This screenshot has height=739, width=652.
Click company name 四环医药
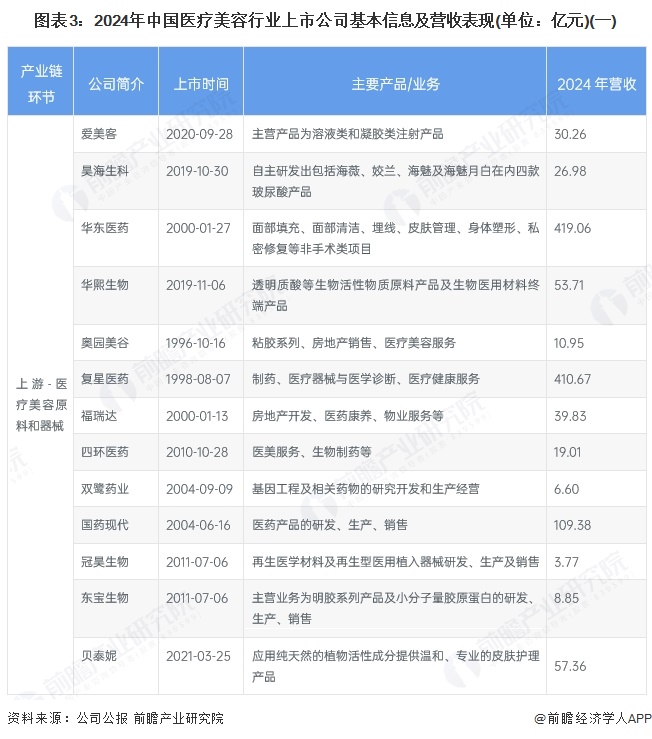pyautogui.click(x=104, y=452)
